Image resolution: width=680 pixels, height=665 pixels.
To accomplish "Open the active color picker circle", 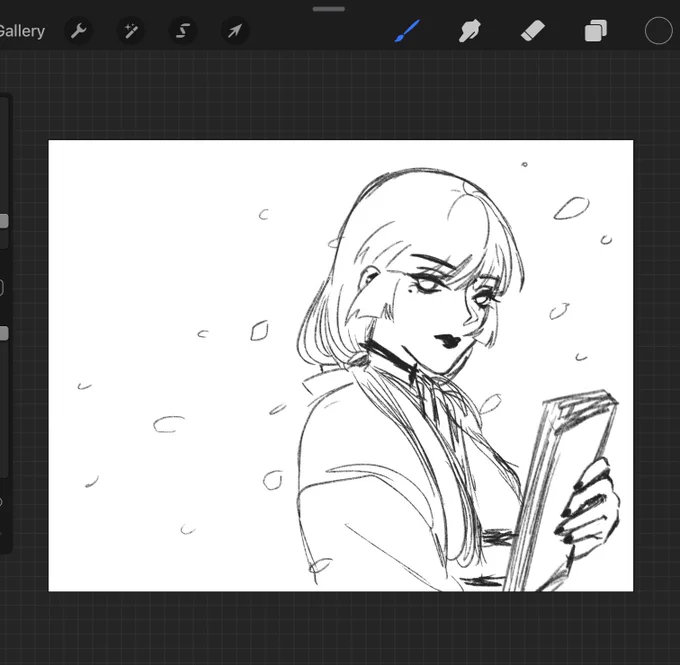I will point(658,31).
